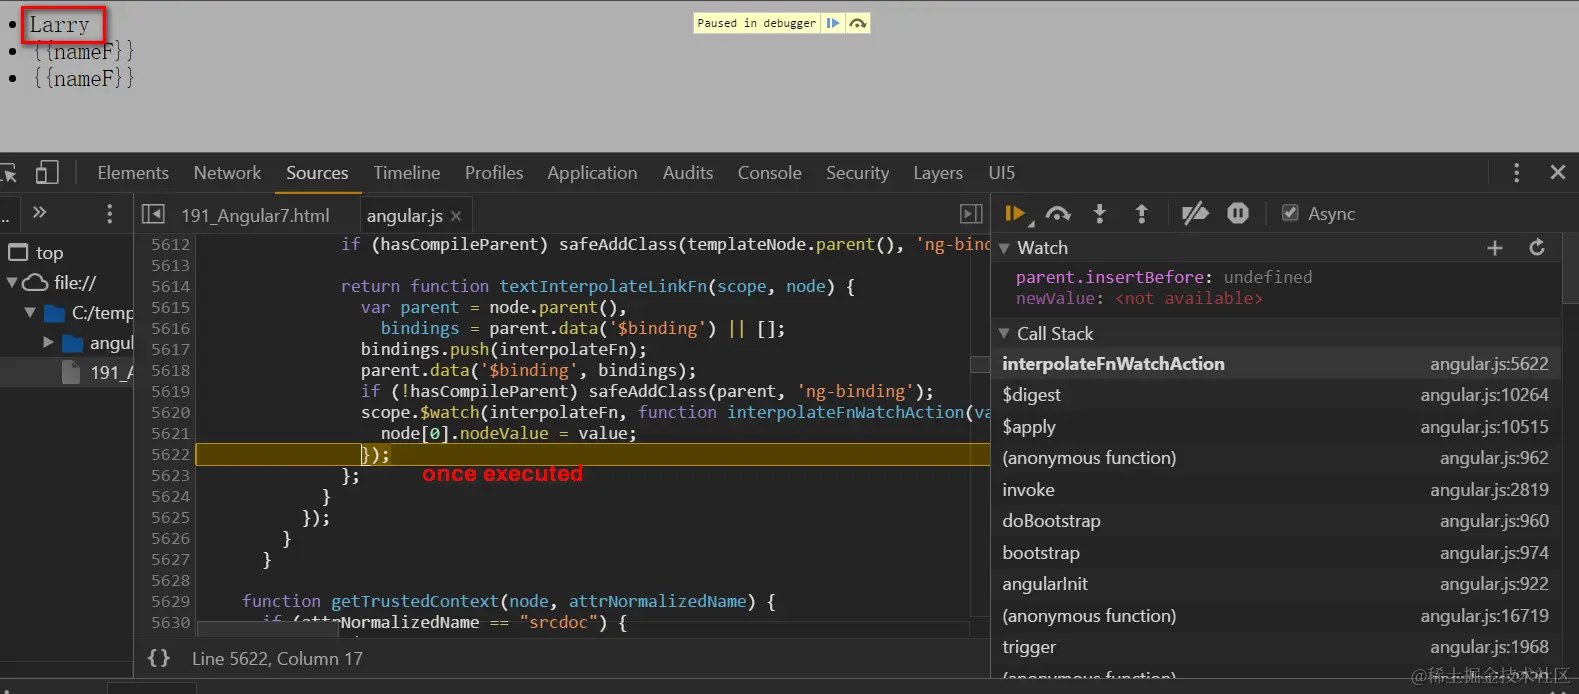Add a new watch expression
The width and height of the screenshot is (1579, 694).
click(1495, 248)
